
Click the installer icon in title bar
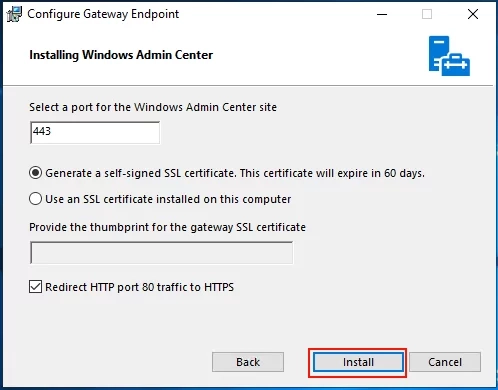click(x=14, y=14)
